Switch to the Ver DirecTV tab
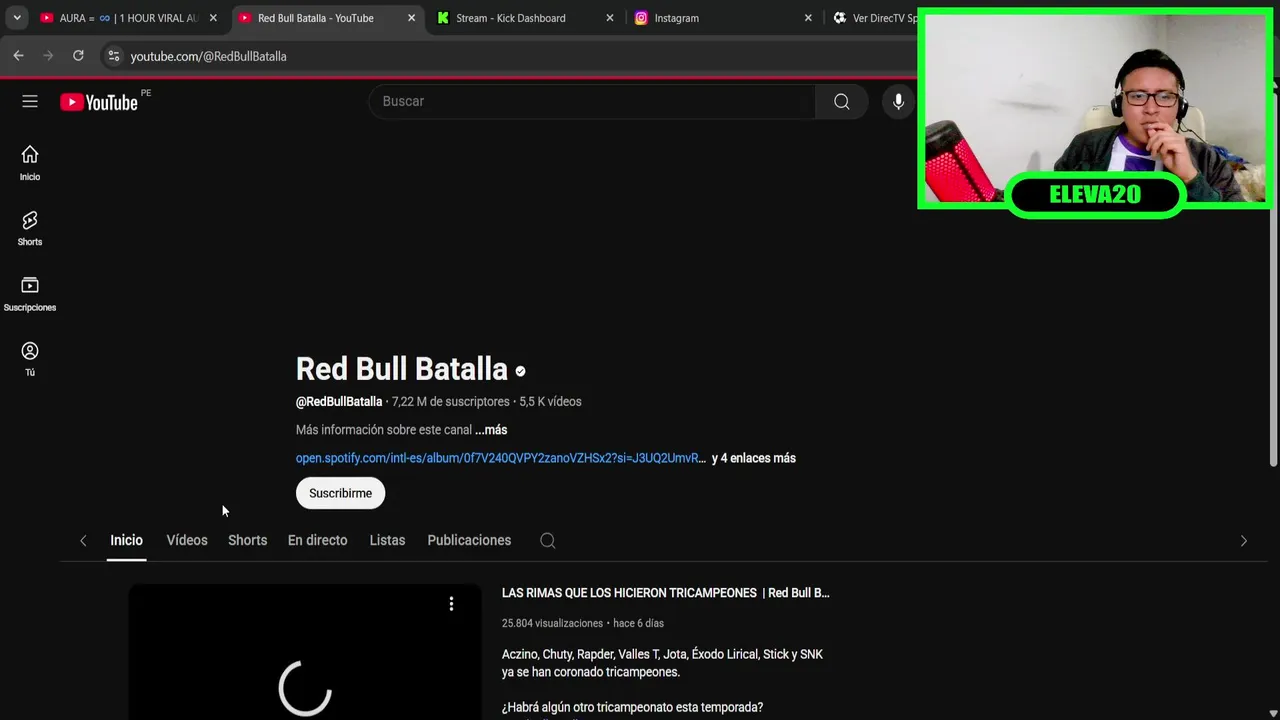This screenshot has height=720, width=1280. pyautogui.click(x=875, y=18)
